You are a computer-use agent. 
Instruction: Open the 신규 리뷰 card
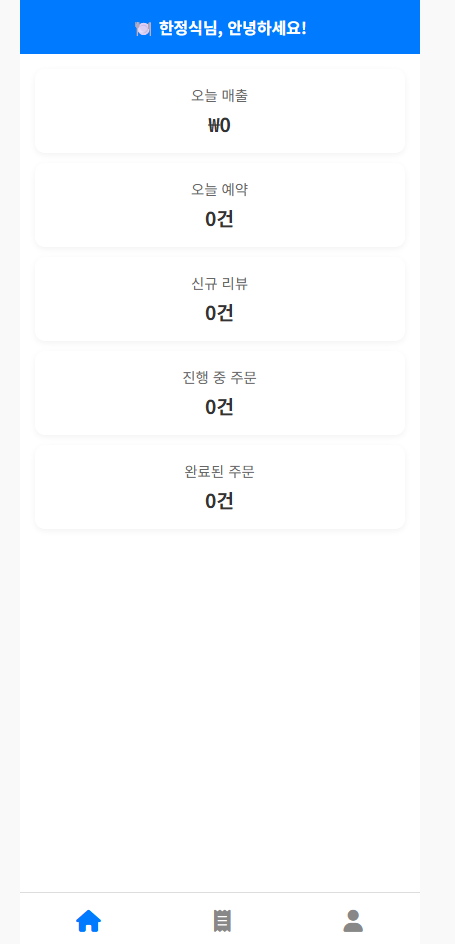220,299
